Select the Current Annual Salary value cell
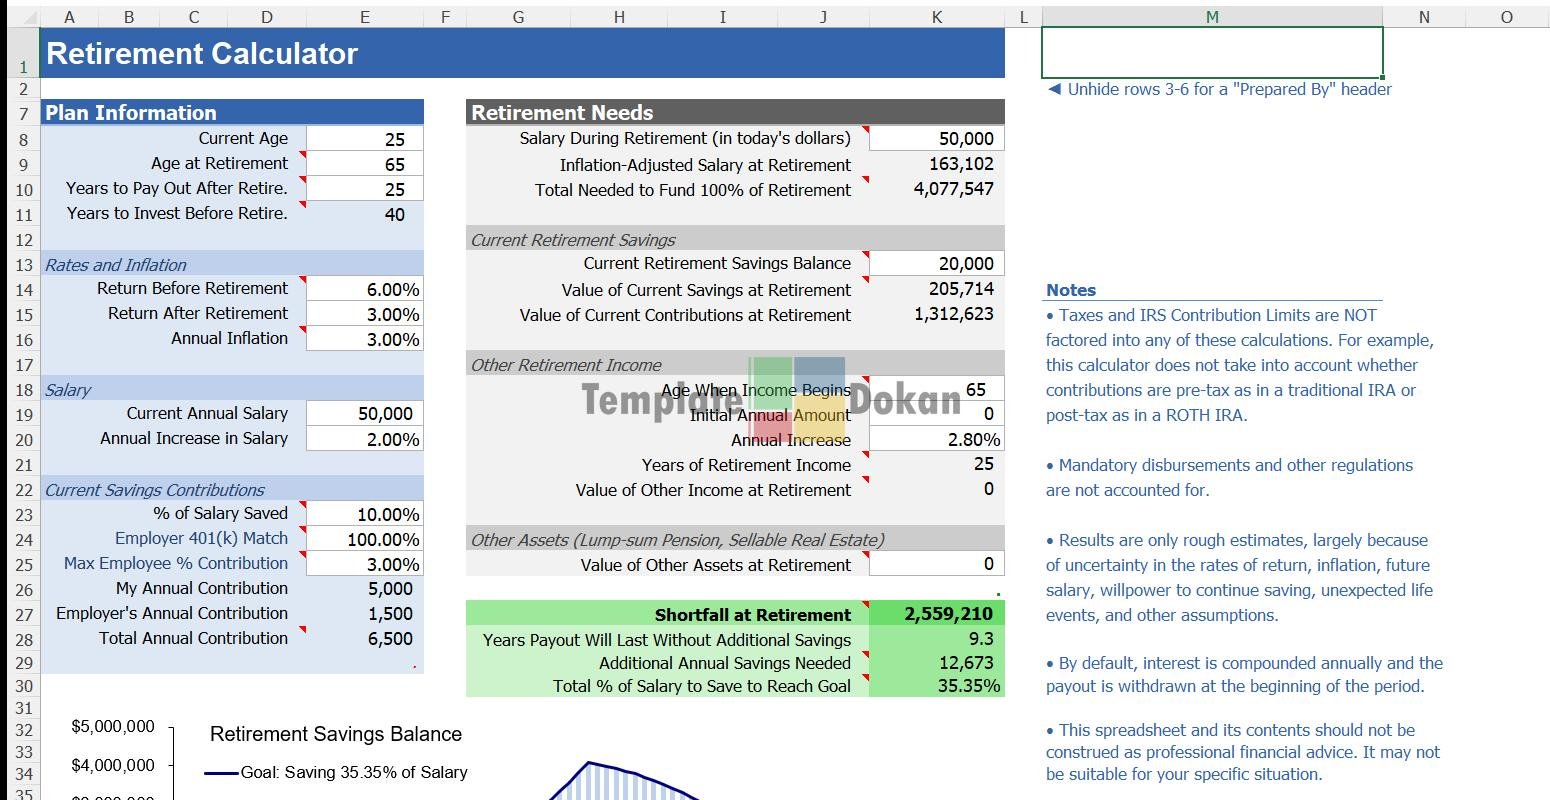Viewport: 1550px width, 800px height. (365, 414)
